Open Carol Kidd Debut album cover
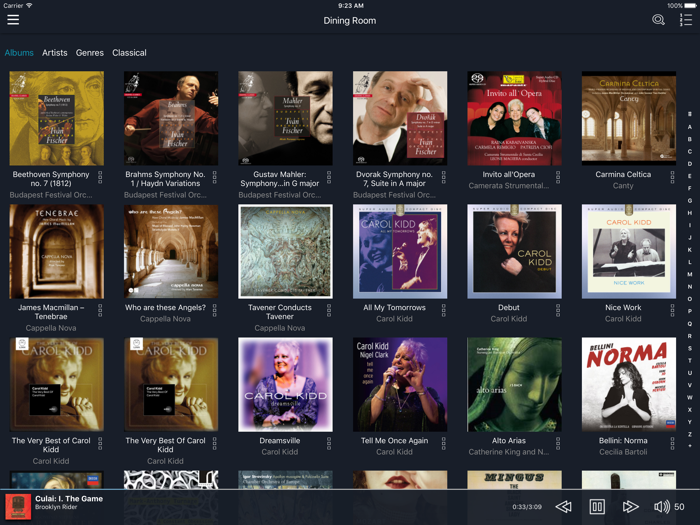 (x=514, y=251)
